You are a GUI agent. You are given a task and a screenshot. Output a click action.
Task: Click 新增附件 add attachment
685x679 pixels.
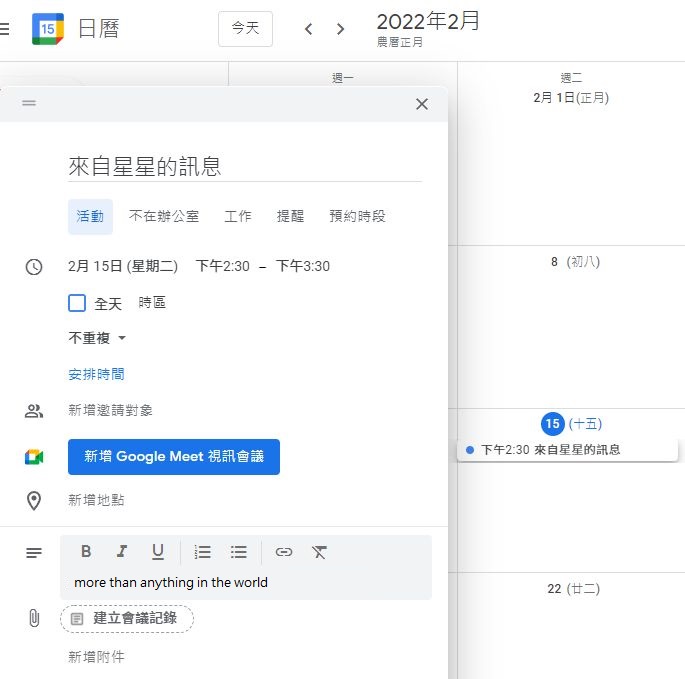tap(96, 657)
